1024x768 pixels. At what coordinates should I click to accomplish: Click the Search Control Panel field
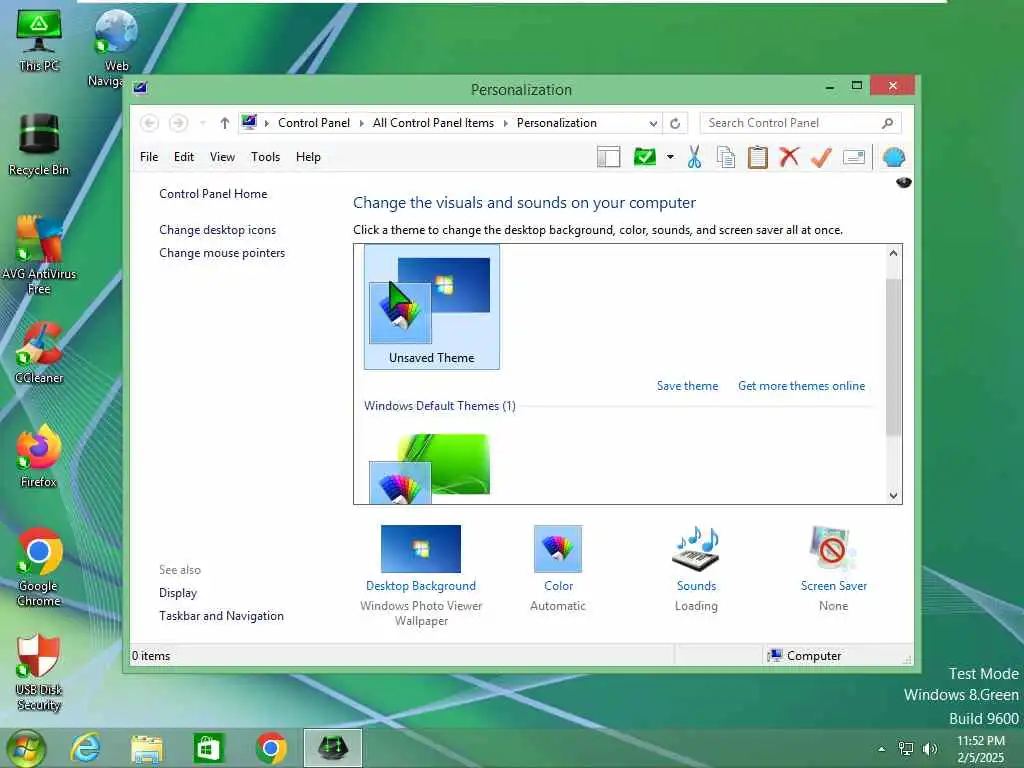pyautogui.click(x=801, y=123)
